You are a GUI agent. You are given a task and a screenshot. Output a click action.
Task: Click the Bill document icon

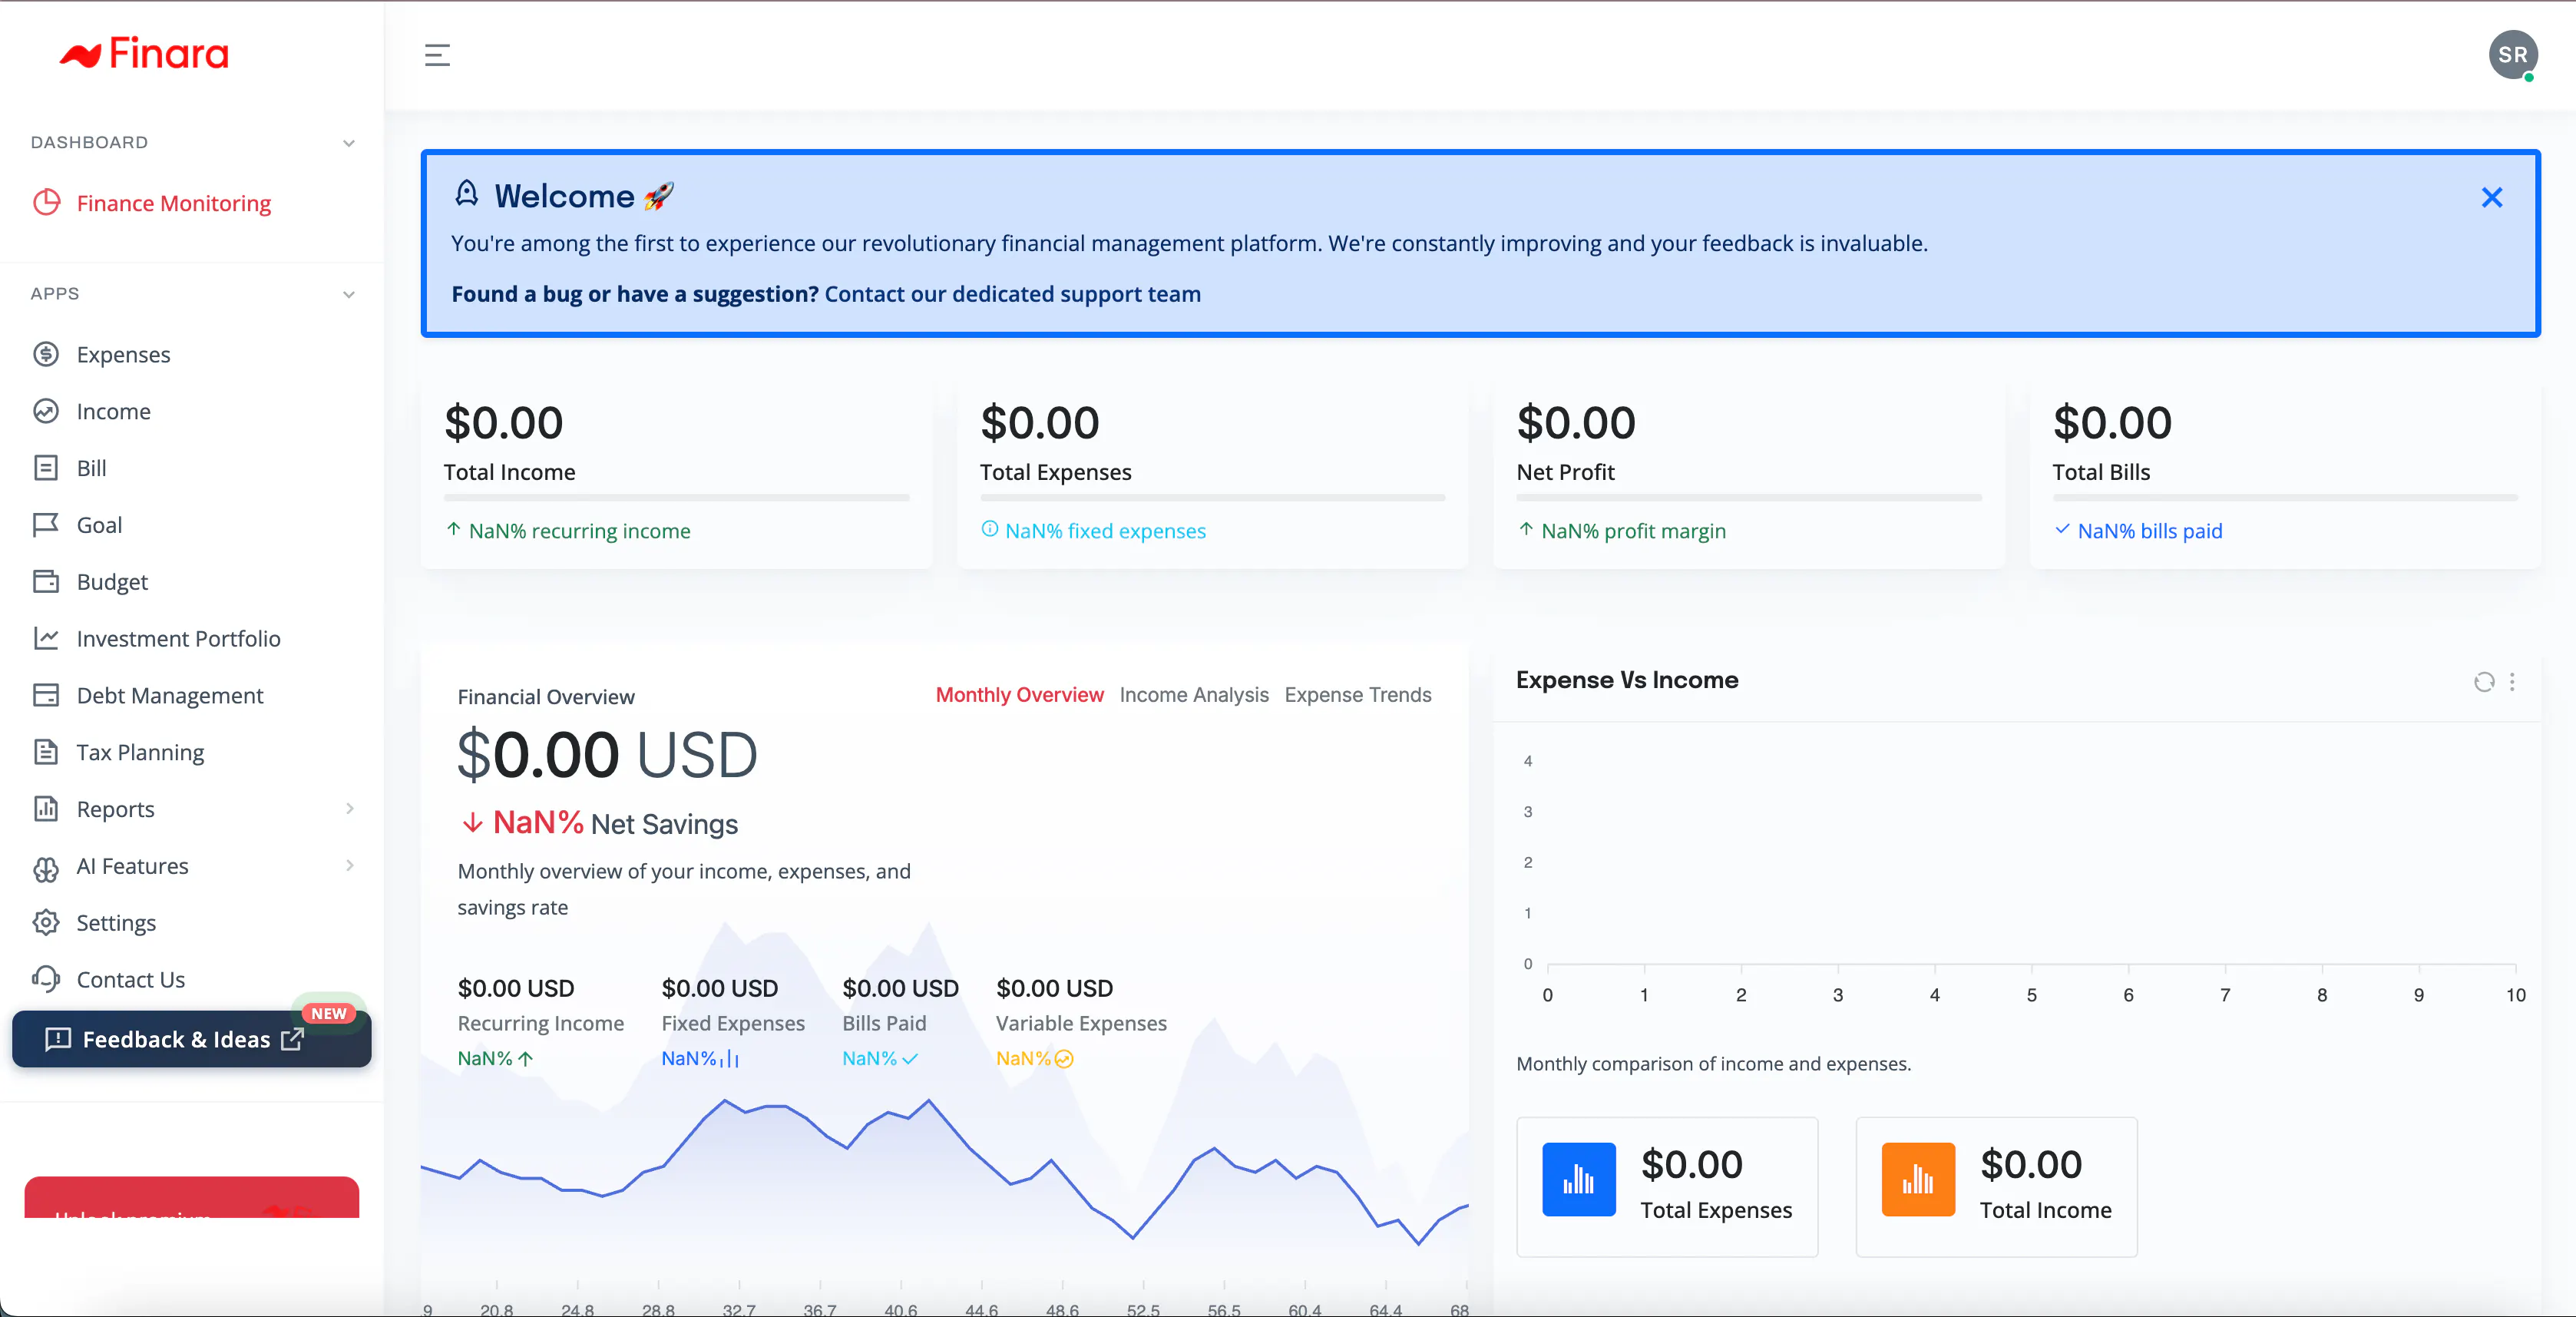point(46,468)
